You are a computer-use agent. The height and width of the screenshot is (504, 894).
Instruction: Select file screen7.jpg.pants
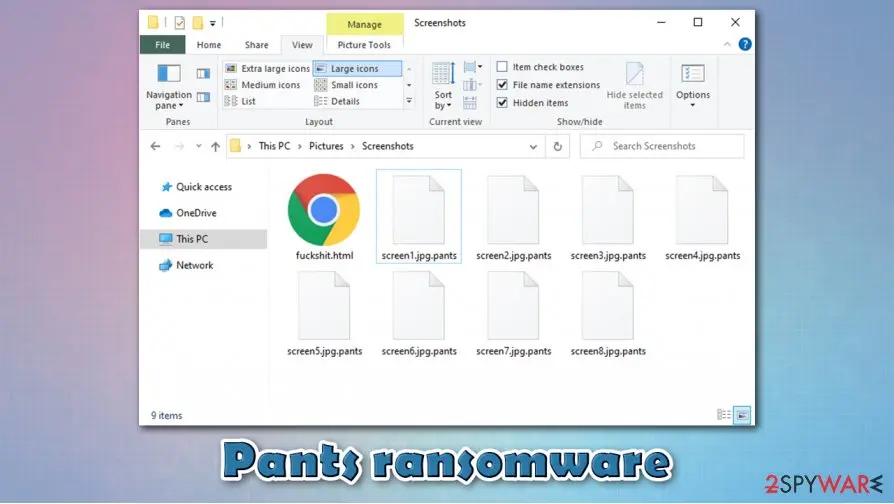(514, 314)
